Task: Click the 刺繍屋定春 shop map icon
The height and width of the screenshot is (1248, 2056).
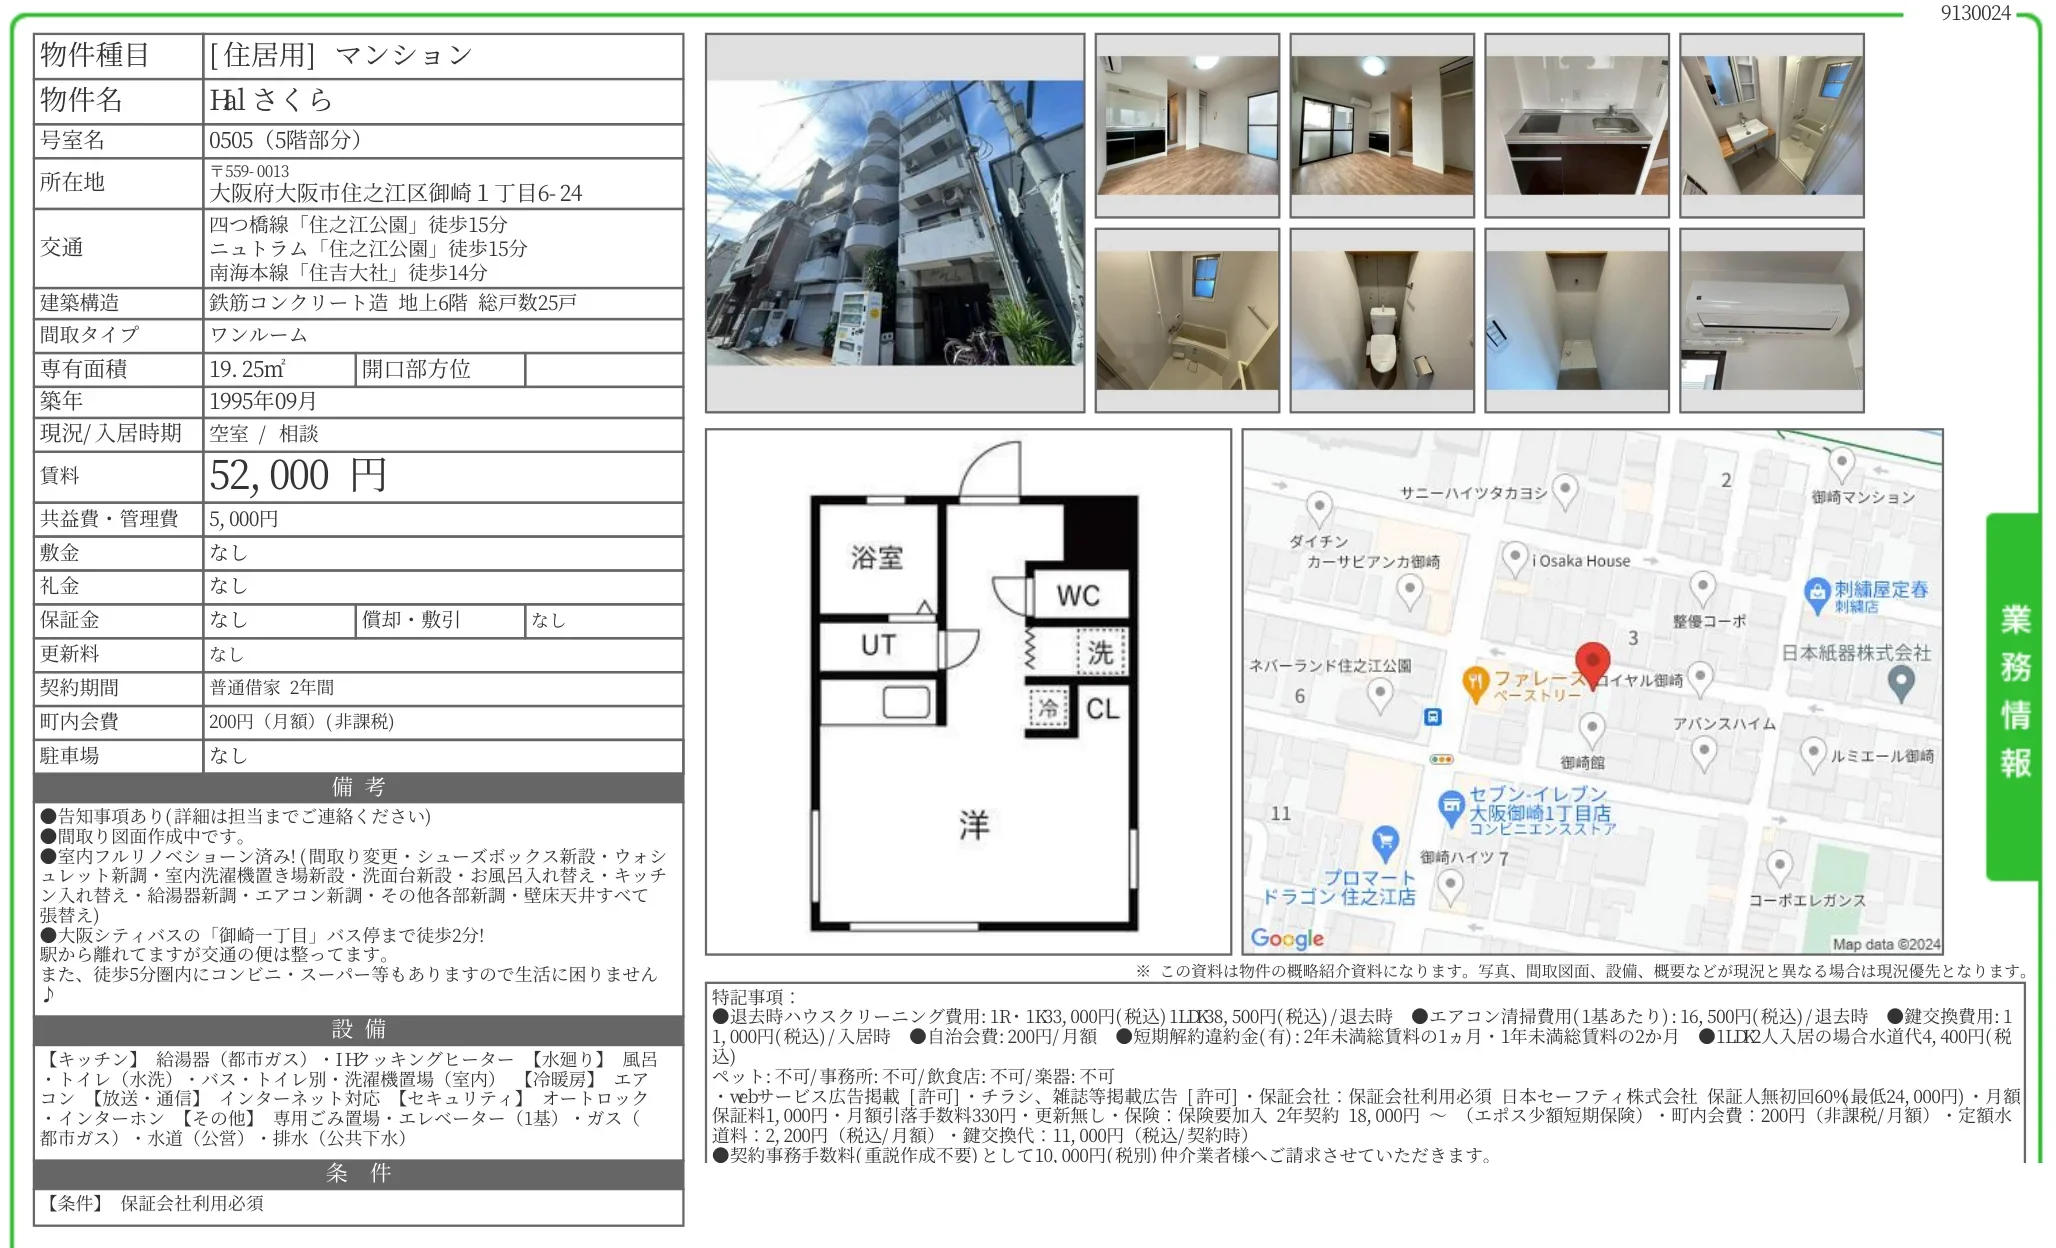Action: pyautogui.click(x=1817, y=593)
